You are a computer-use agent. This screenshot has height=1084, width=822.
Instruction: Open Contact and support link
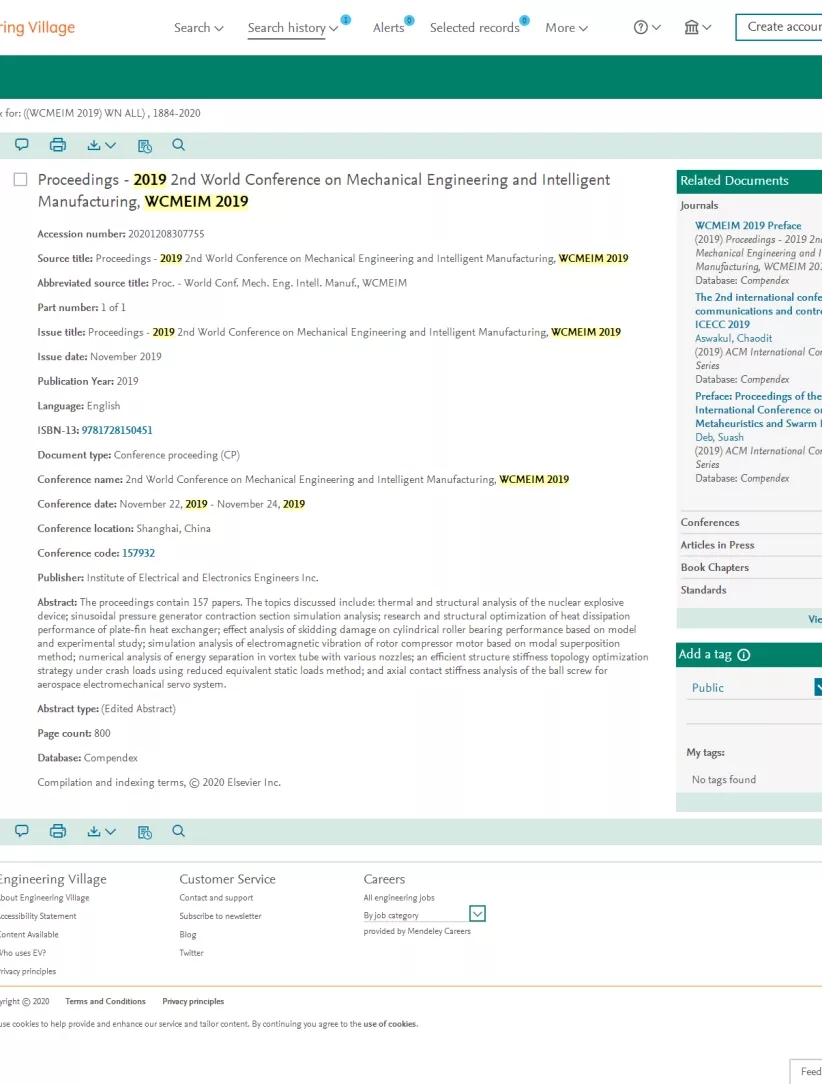click(216, 897)
